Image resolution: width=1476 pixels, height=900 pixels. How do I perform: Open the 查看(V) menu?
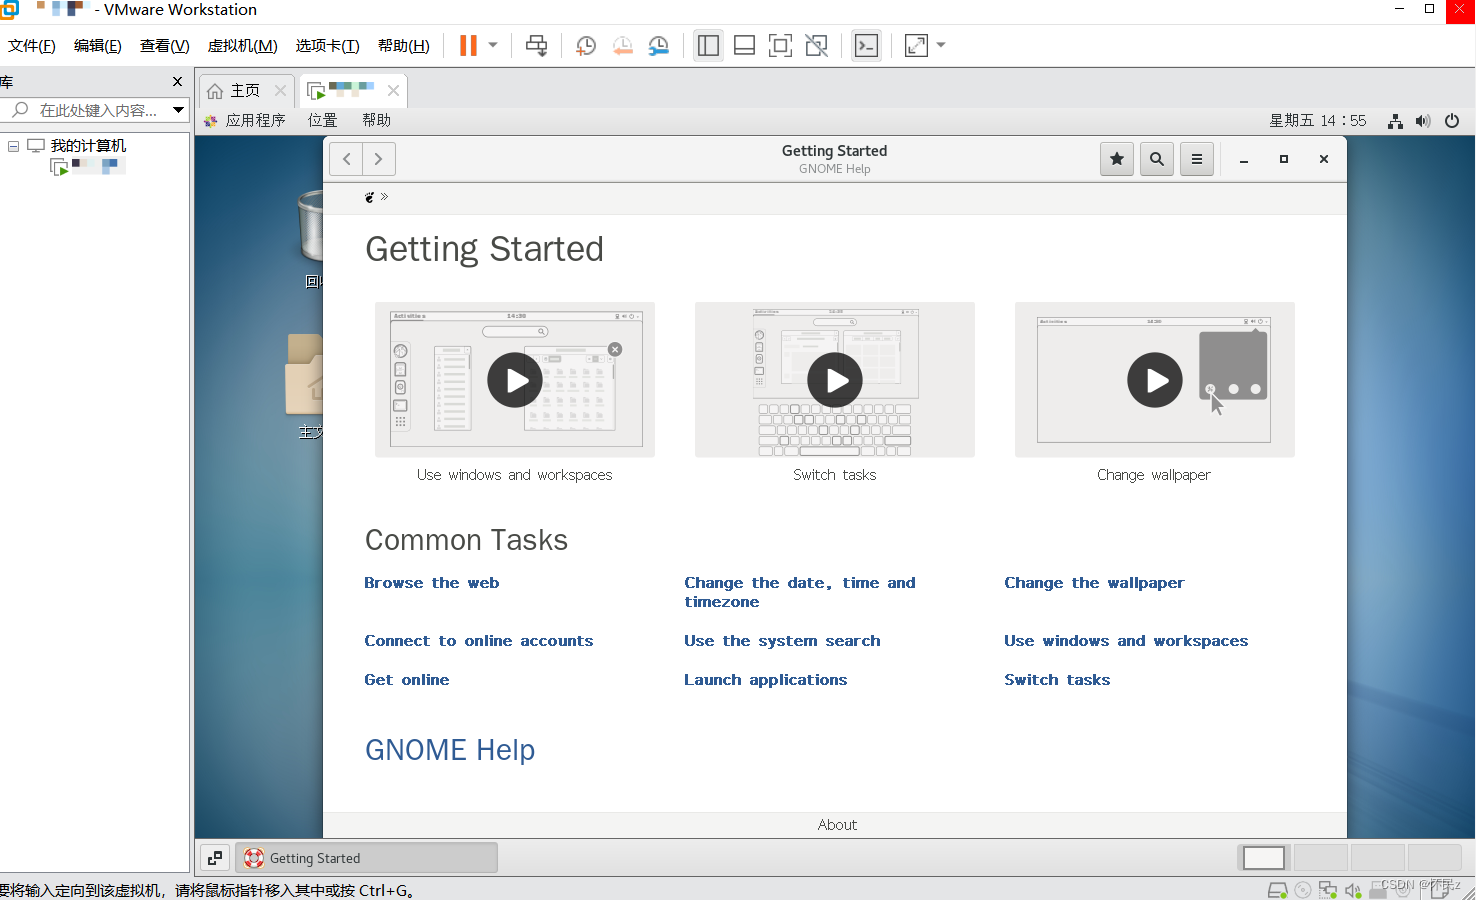point(165,46)
